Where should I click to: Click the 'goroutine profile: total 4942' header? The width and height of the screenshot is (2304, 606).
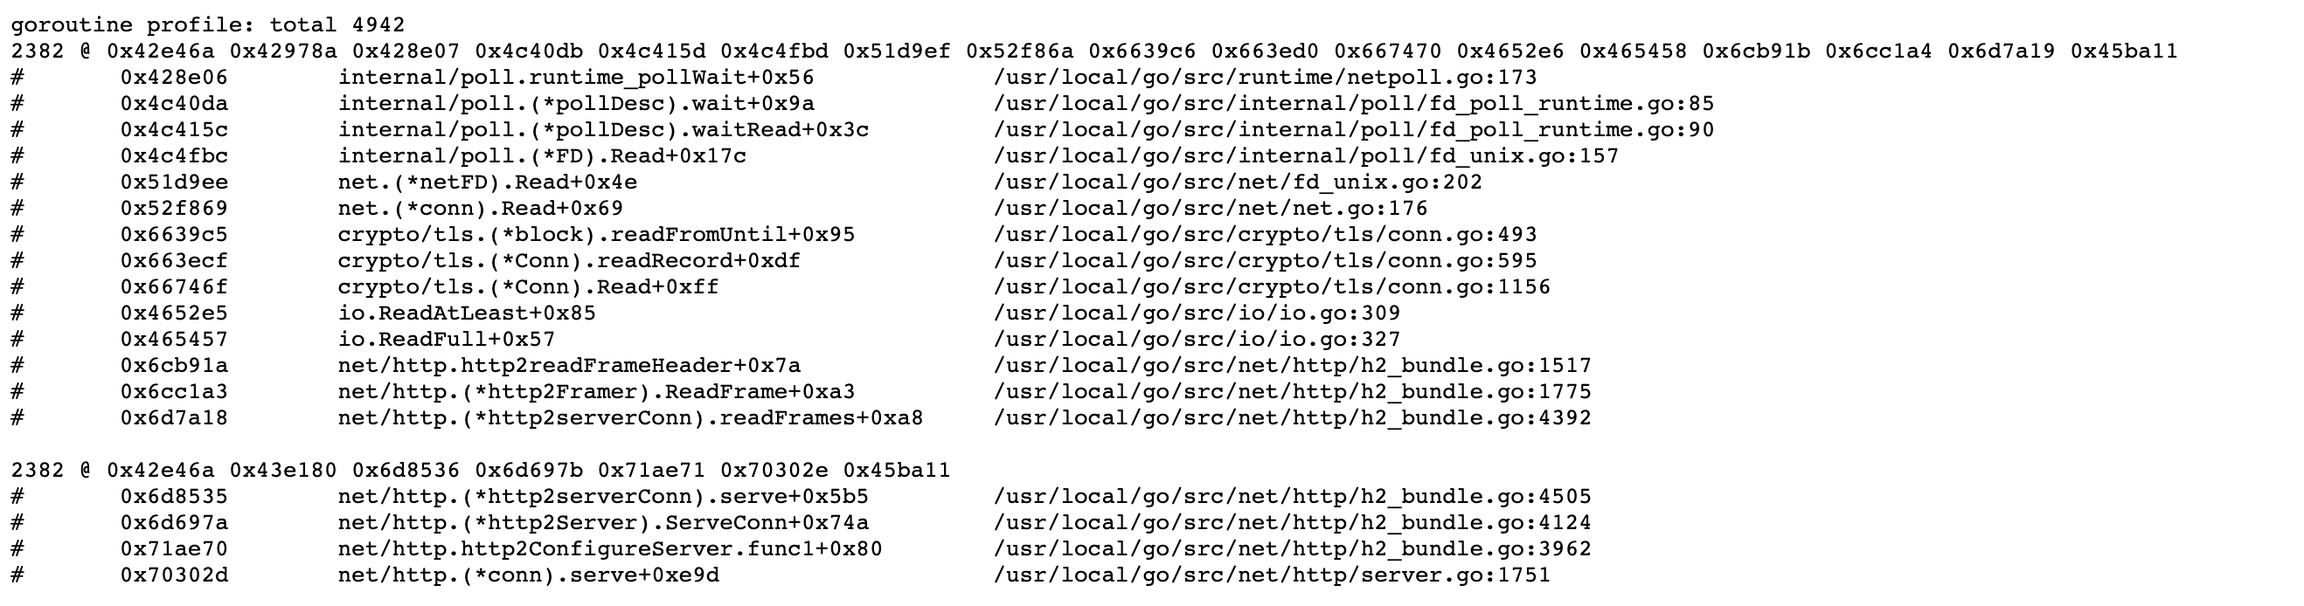click(x=208, y=25)
